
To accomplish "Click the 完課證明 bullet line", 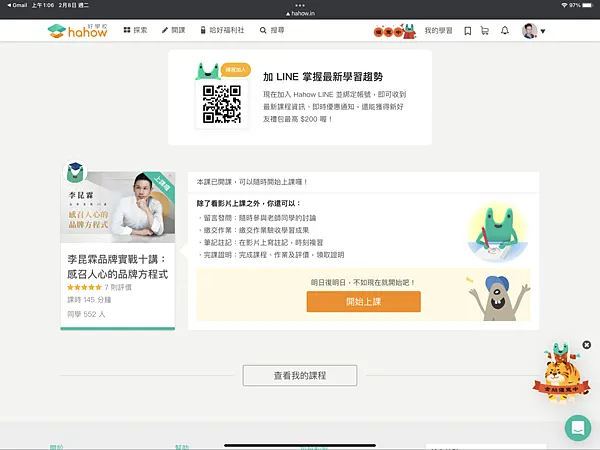I will coord(271,254).
